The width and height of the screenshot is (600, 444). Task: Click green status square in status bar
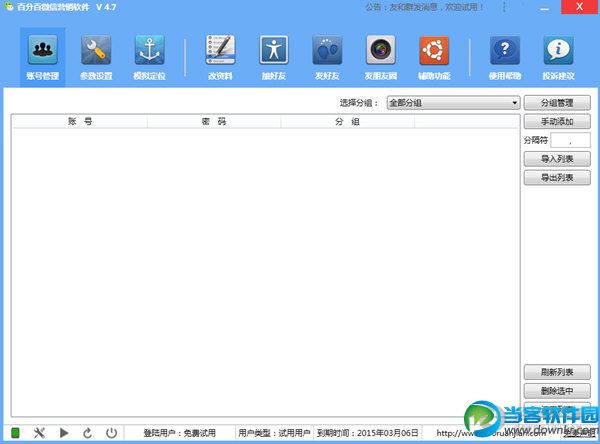15,433
